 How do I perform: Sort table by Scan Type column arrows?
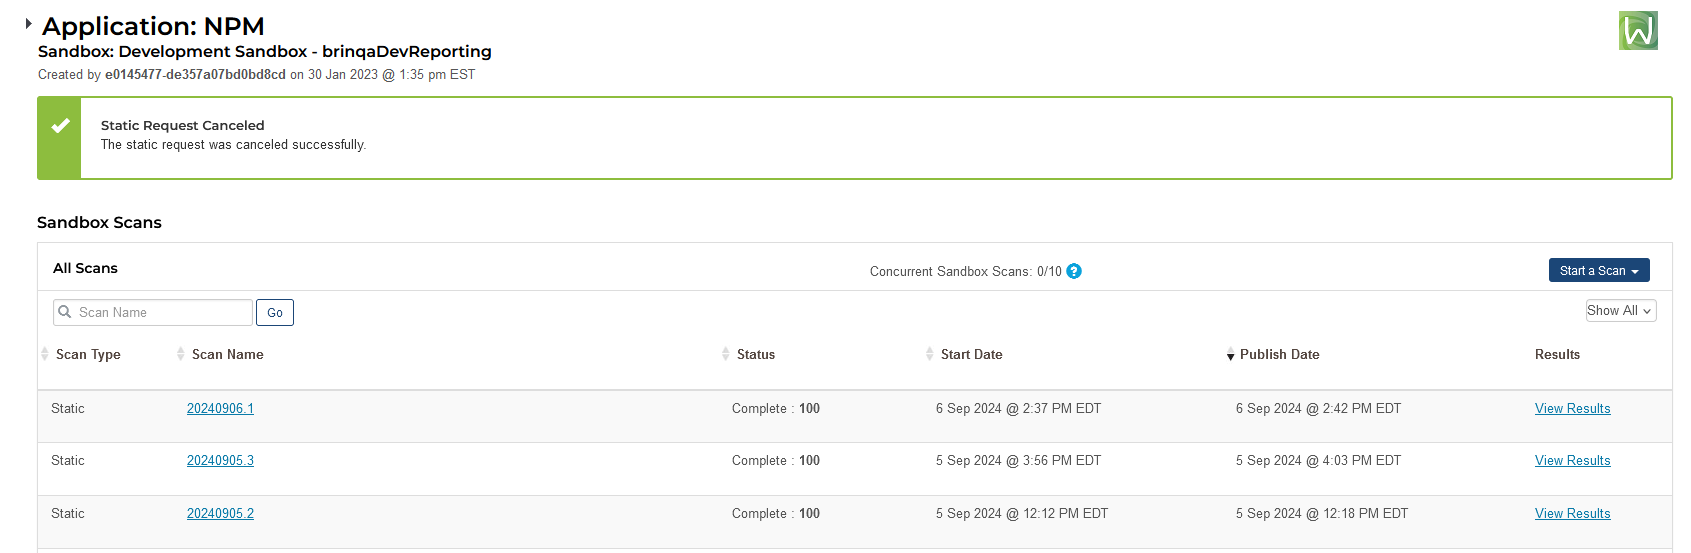click(45, 354)
